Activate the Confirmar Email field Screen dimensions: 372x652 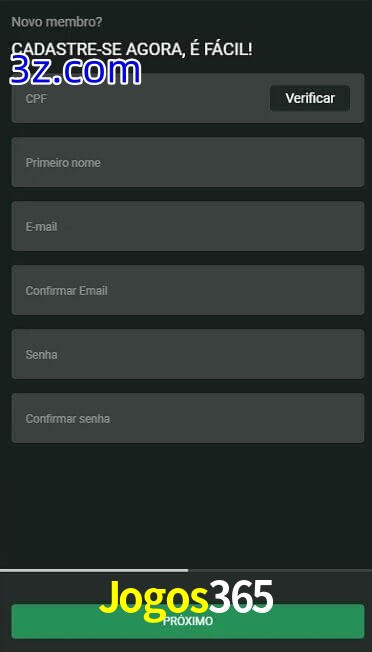(188, 290)
